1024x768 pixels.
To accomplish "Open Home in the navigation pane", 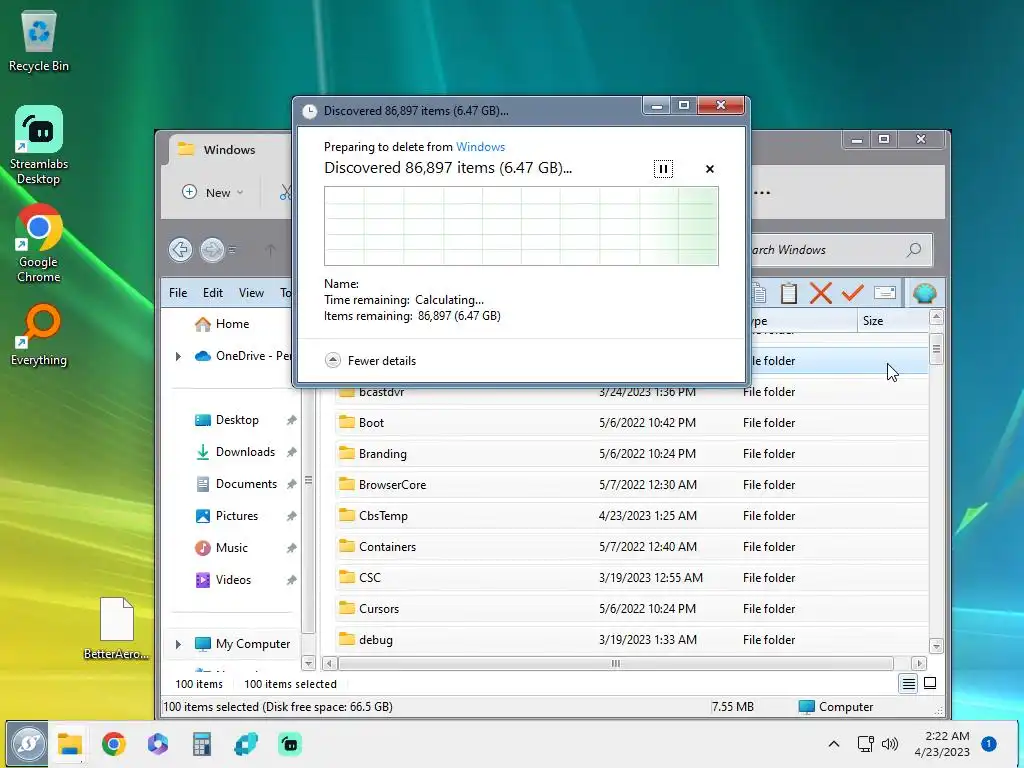I will point(232,324).
